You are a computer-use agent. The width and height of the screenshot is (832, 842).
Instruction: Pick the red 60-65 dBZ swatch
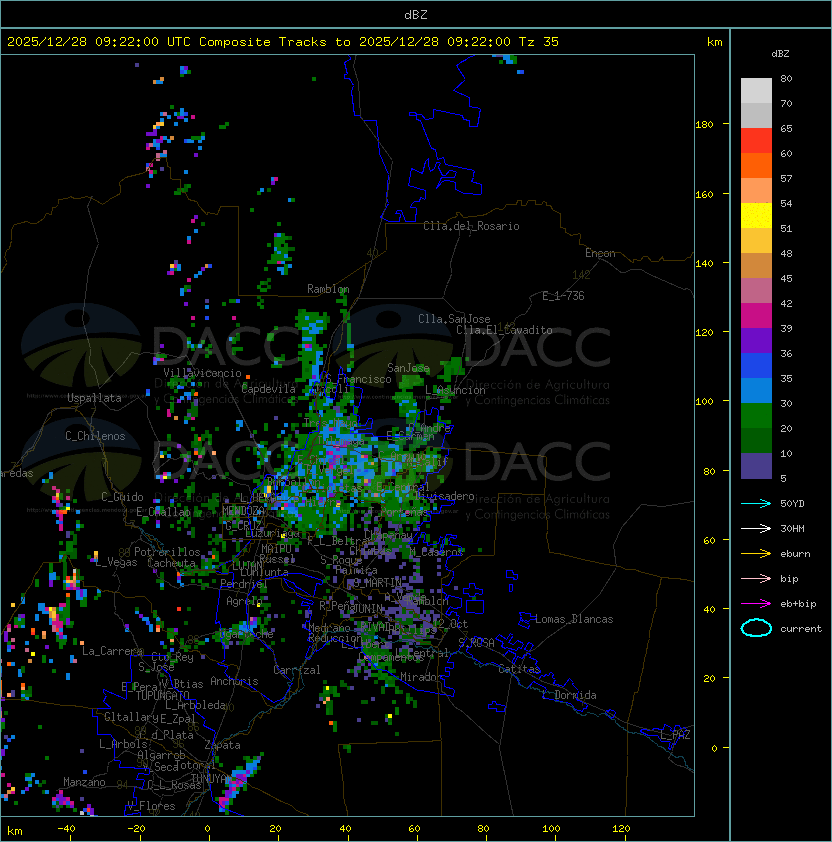756,141
